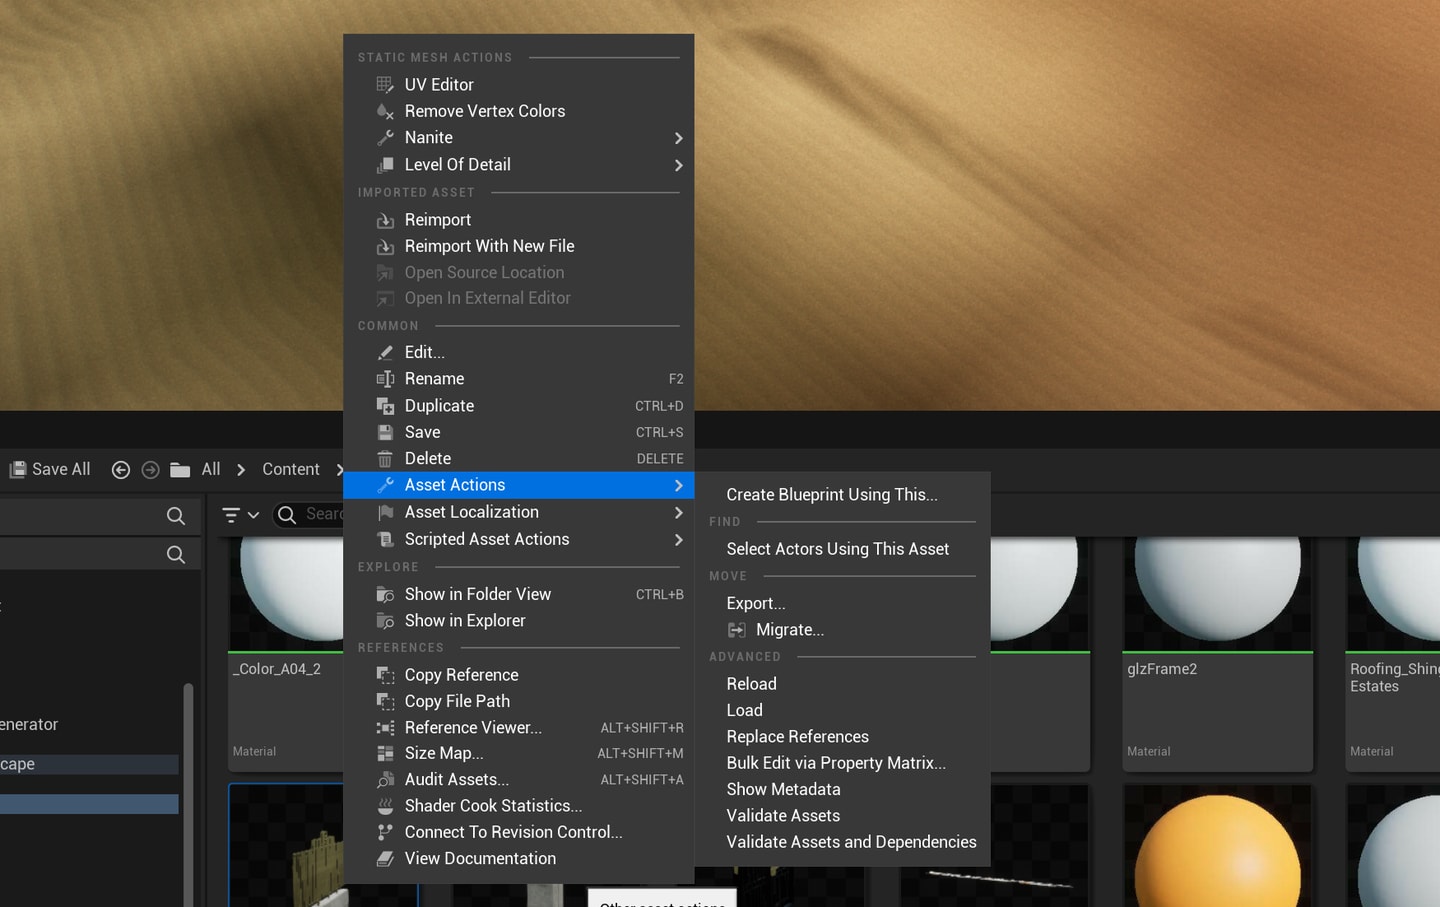Click the Rename icon
This screenshot has height=907, width=1440.
click(x=385, y=379)
